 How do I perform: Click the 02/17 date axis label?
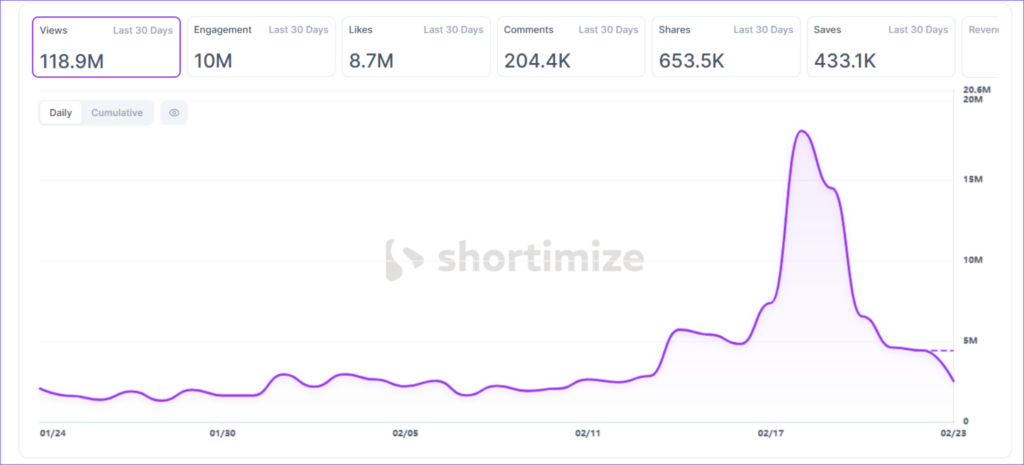click(770, 434)
